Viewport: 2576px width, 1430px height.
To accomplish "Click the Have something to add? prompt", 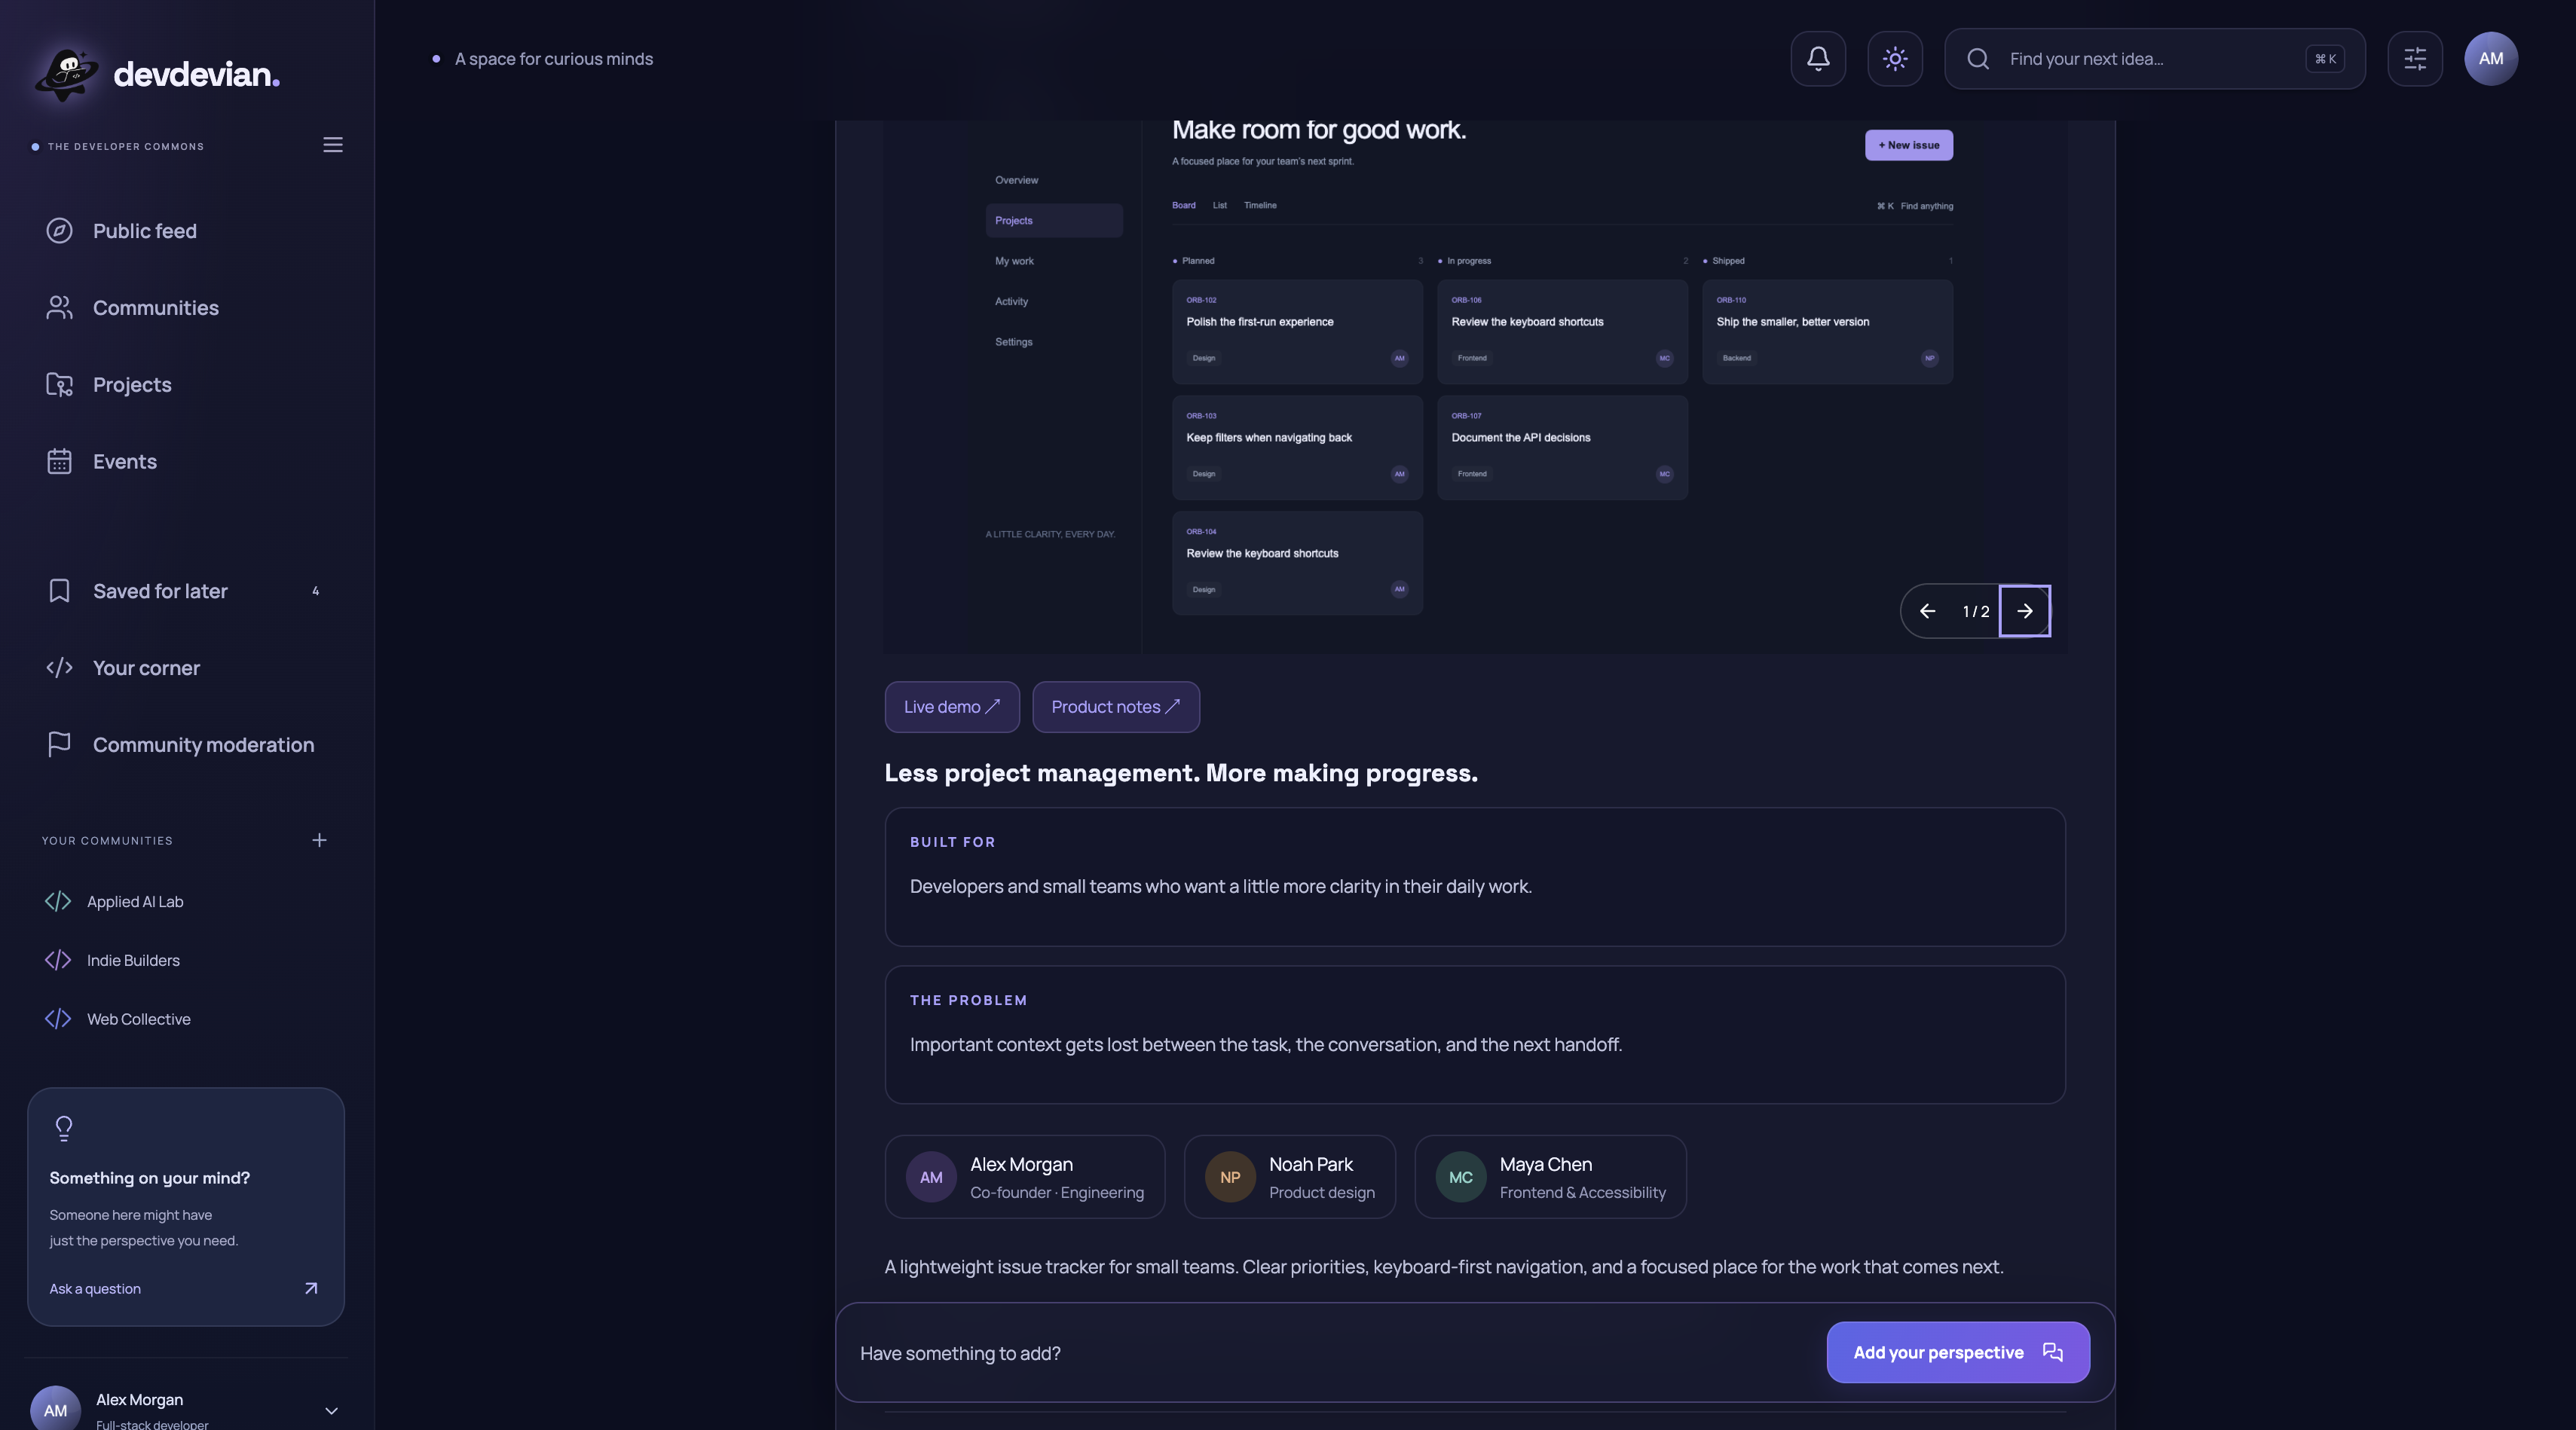I will 960,1353.
